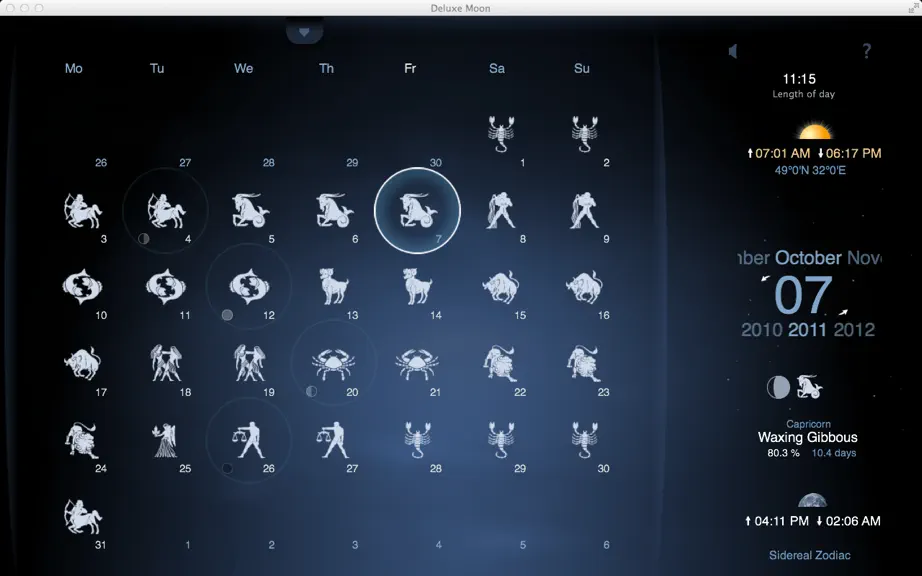Viewport: 922px width, 576px height.
Task: Open help via the question mark icon
Action: (x=866, y=51)
